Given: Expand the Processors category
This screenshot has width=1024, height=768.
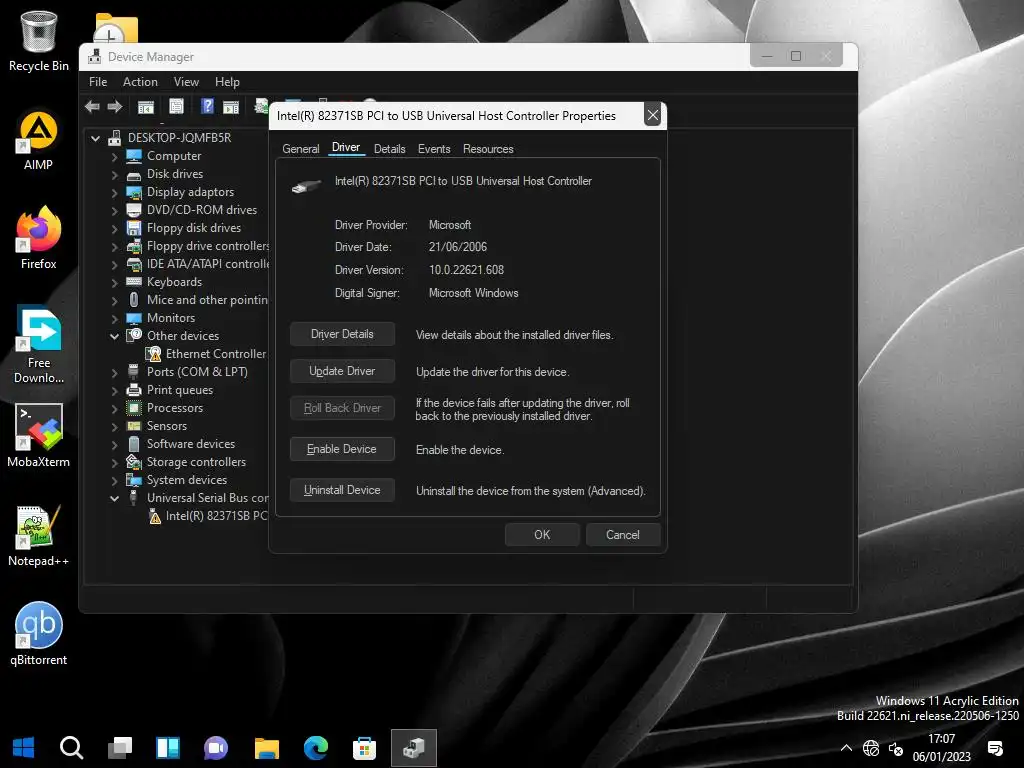Looking at the screenshot, I should (x=114, y=409).
